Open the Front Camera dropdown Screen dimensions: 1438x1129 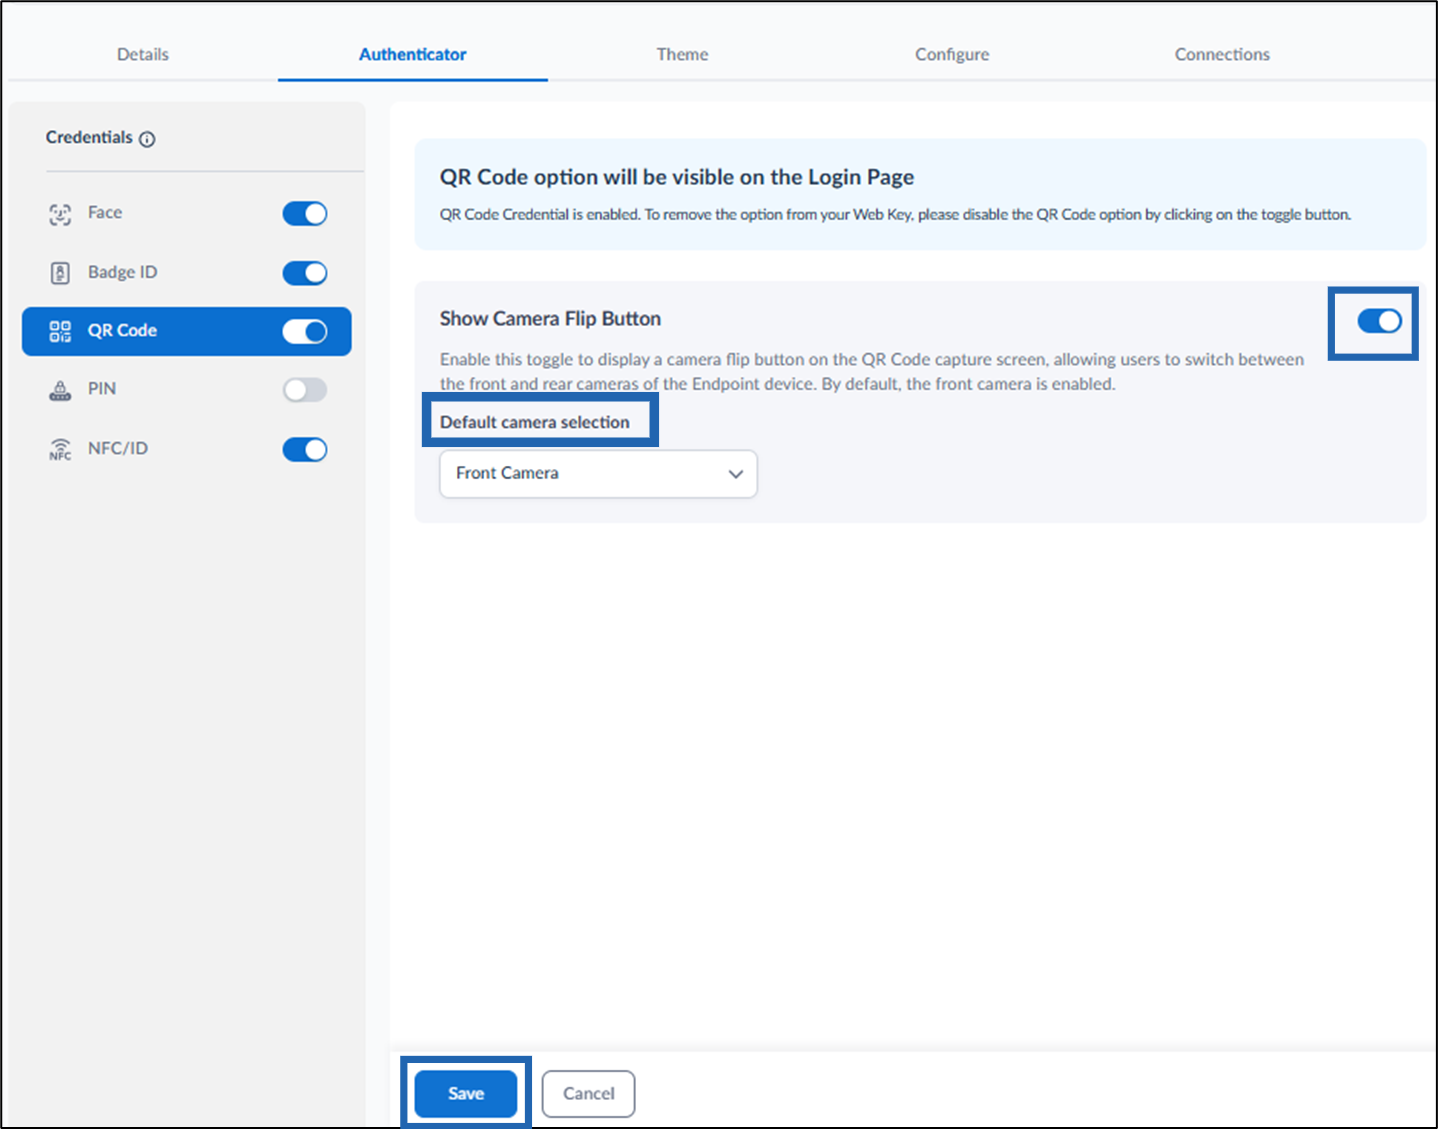[598, 473]
